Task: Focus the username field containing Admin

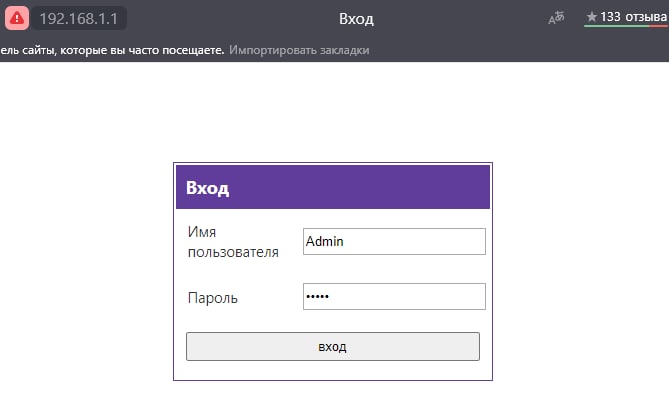Action: pos(393,241)
